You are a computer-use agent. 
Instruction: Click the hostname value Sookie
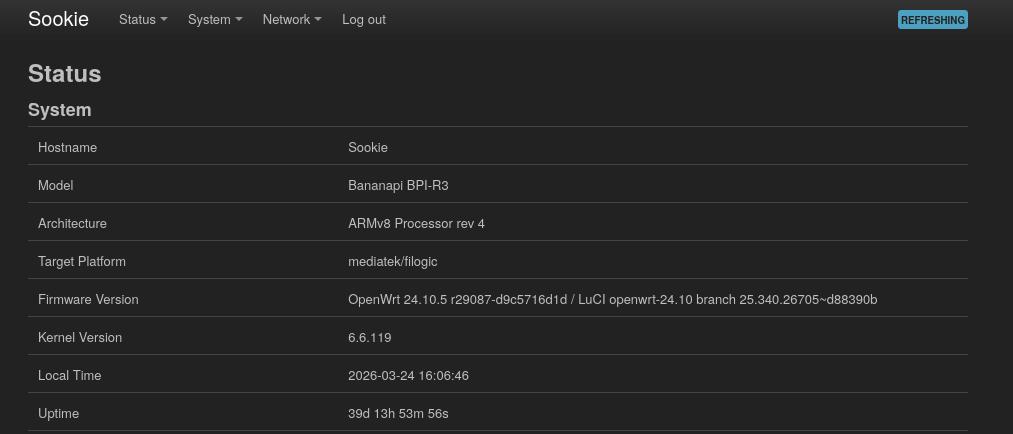368,147
